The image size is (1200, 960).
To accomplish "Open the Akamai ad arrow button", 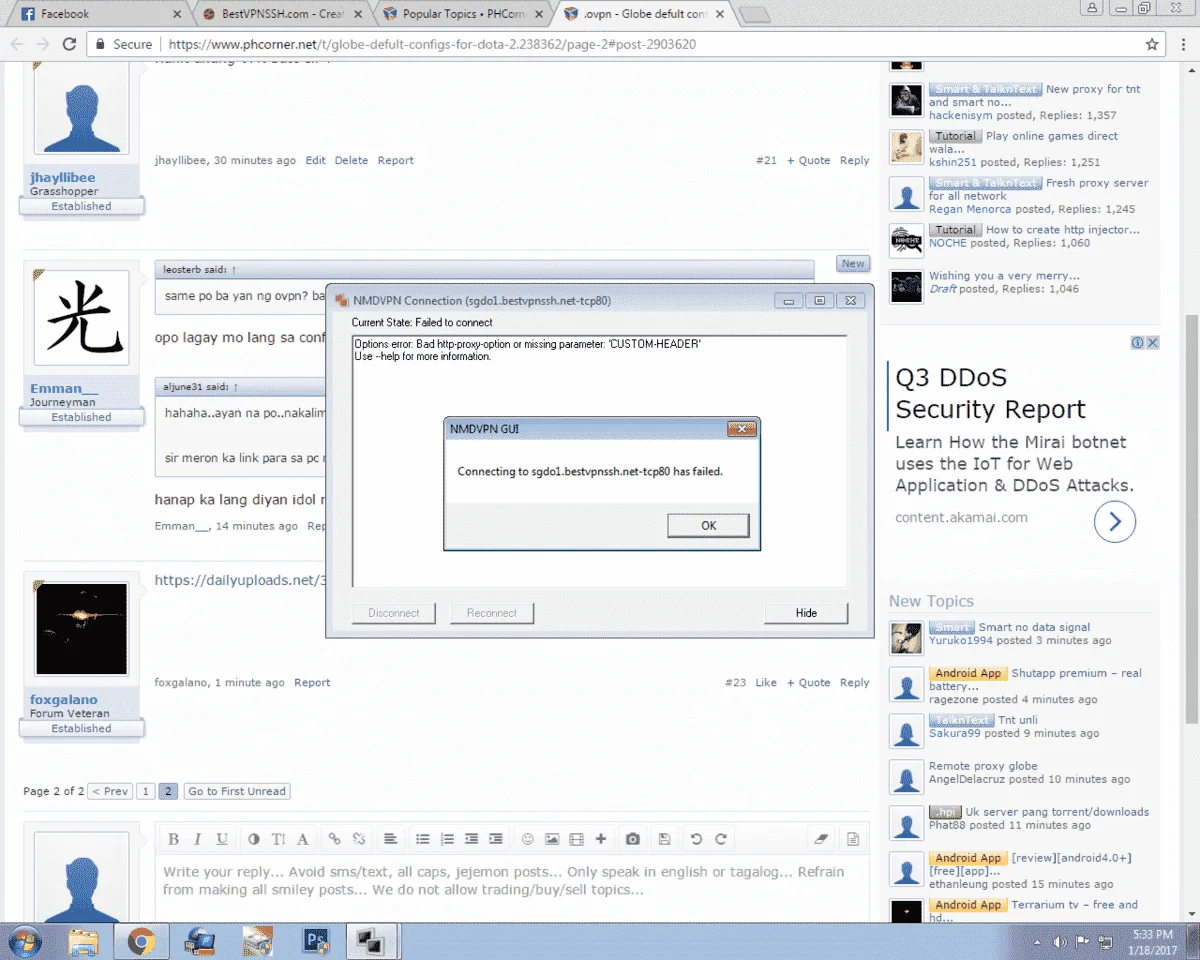I will tap(1115, 521).
